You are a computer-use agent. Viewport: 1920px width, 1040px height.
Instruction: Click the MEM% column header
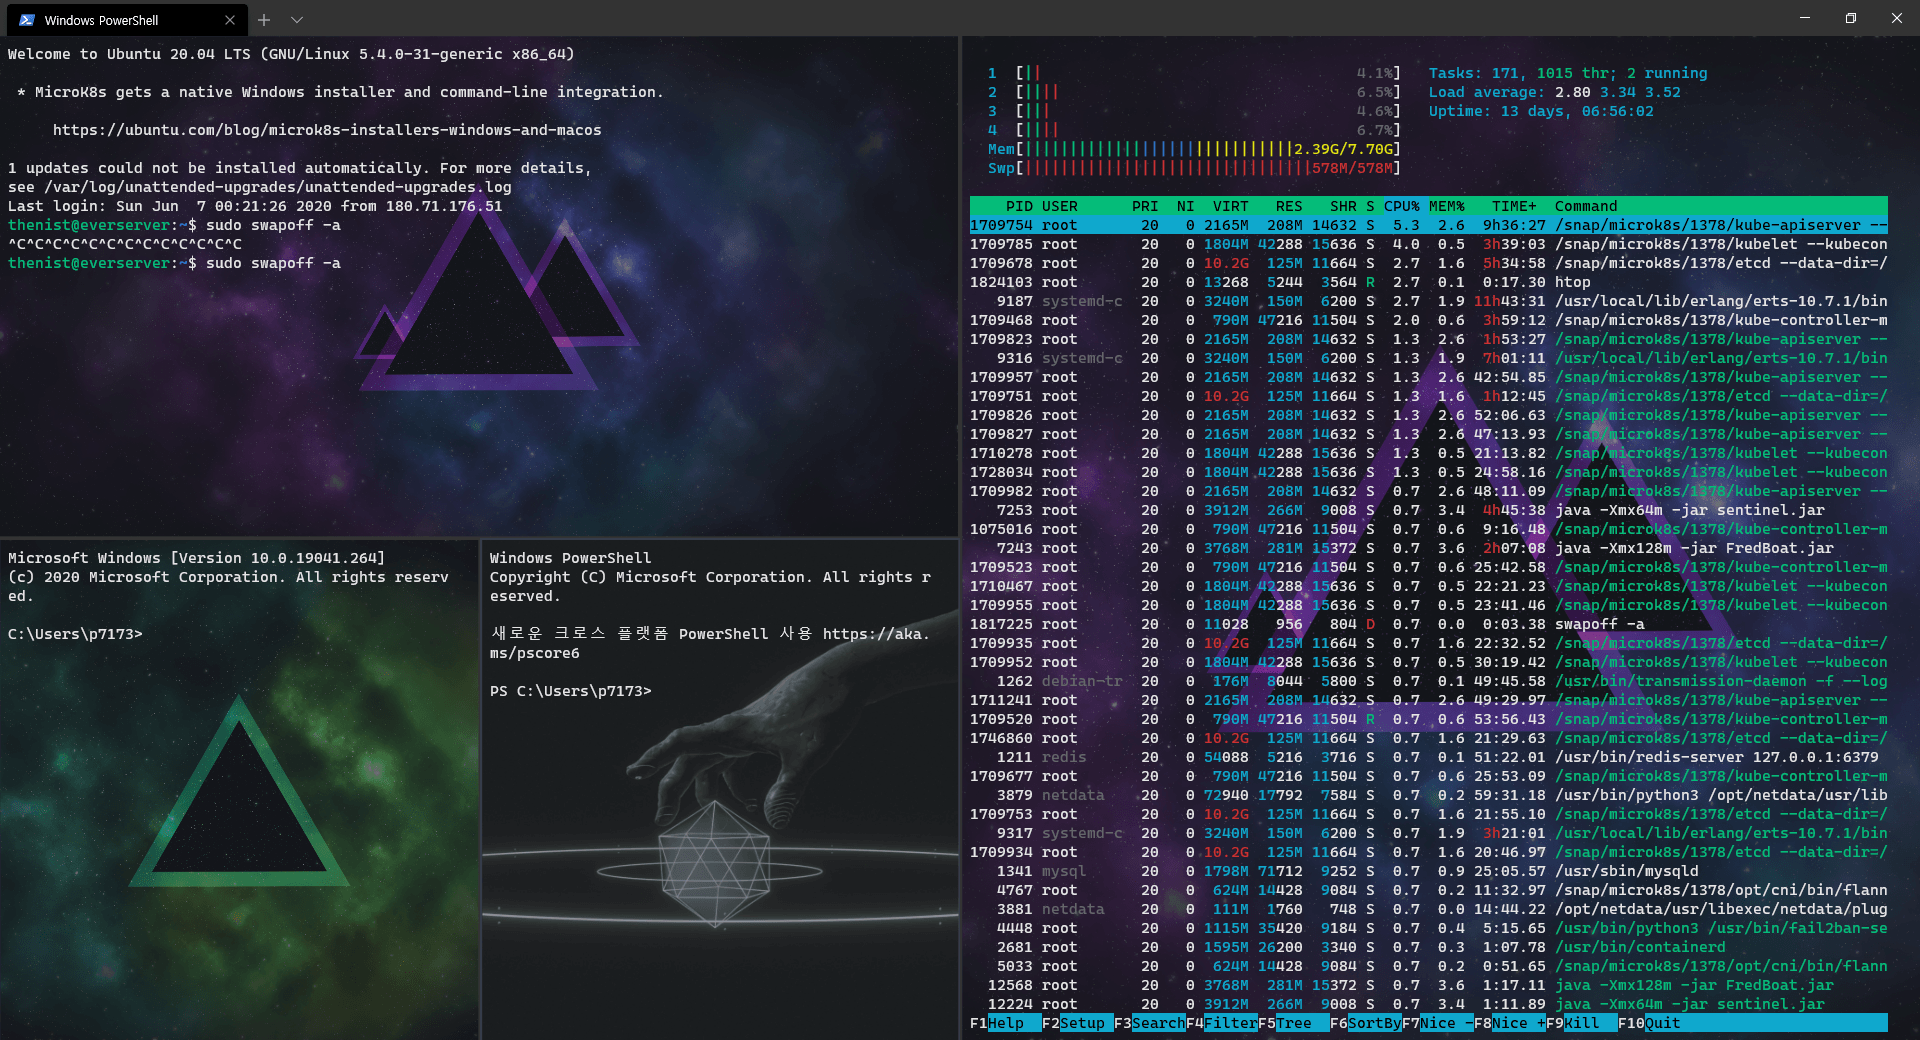pyautogui.click(x=1446, y=206)
